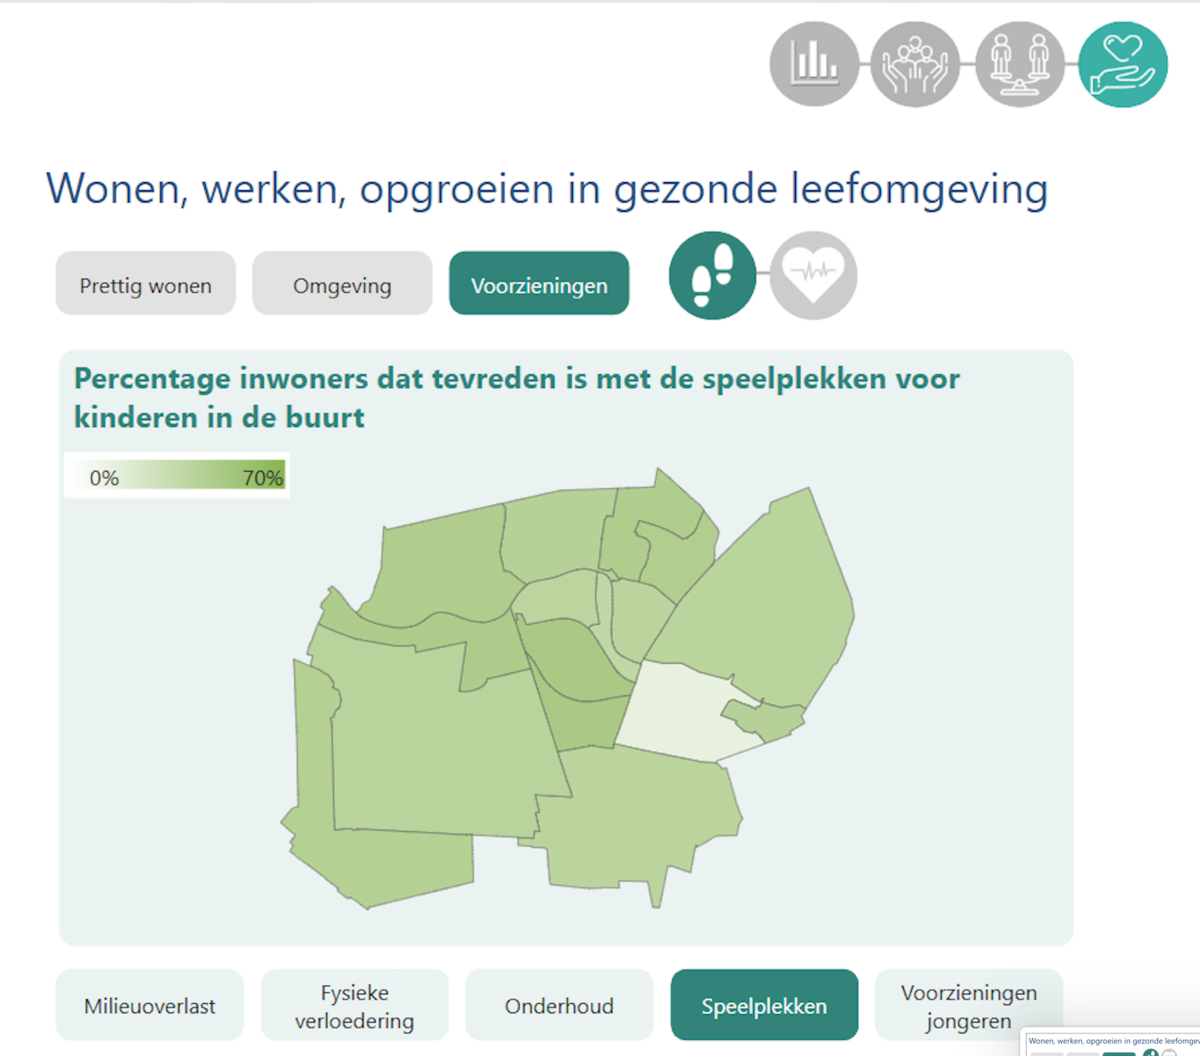
Task: Show the Fysieke verloedering indicator
Action: [x=355, y=1006]
